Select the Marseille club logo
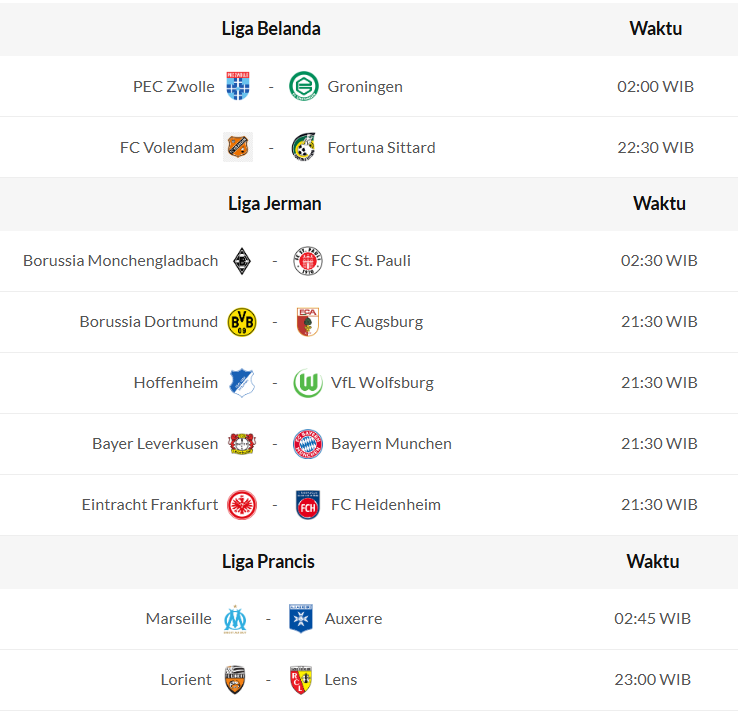Viewport: 738px width, 711px height. (236, 619)
